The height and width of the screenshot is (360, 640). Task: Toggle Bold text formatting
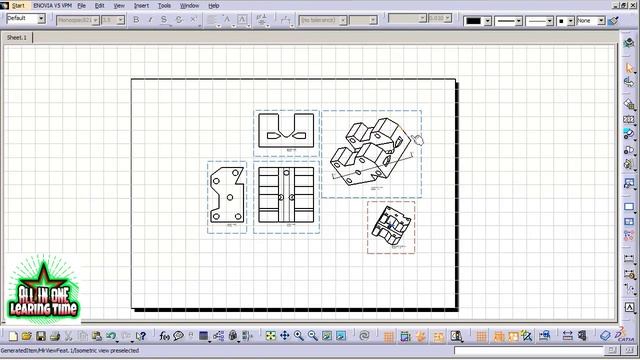pyautogui.click(x=136, y=20)
